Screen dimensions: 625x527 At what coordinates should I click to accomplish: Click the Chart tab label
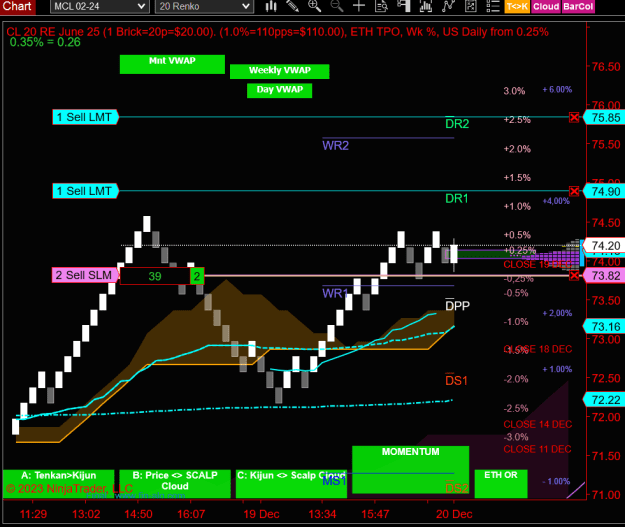click(17, 6)
